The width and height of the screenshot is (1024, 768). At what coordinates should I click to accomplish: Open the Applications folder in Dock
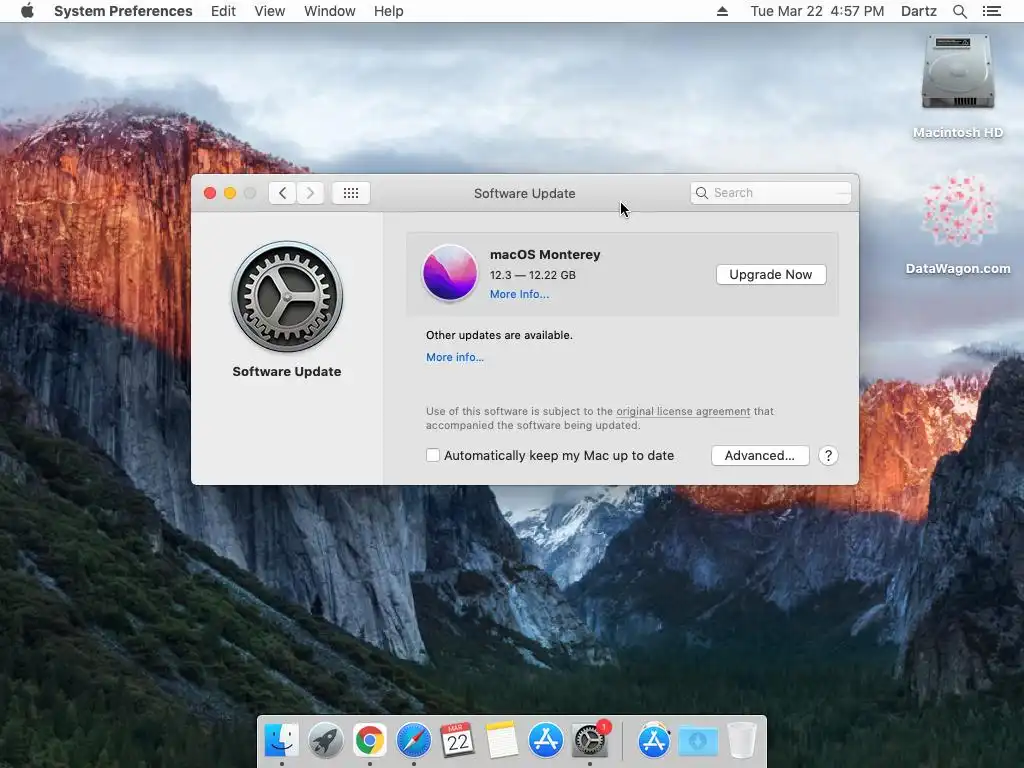coord(654,740)
